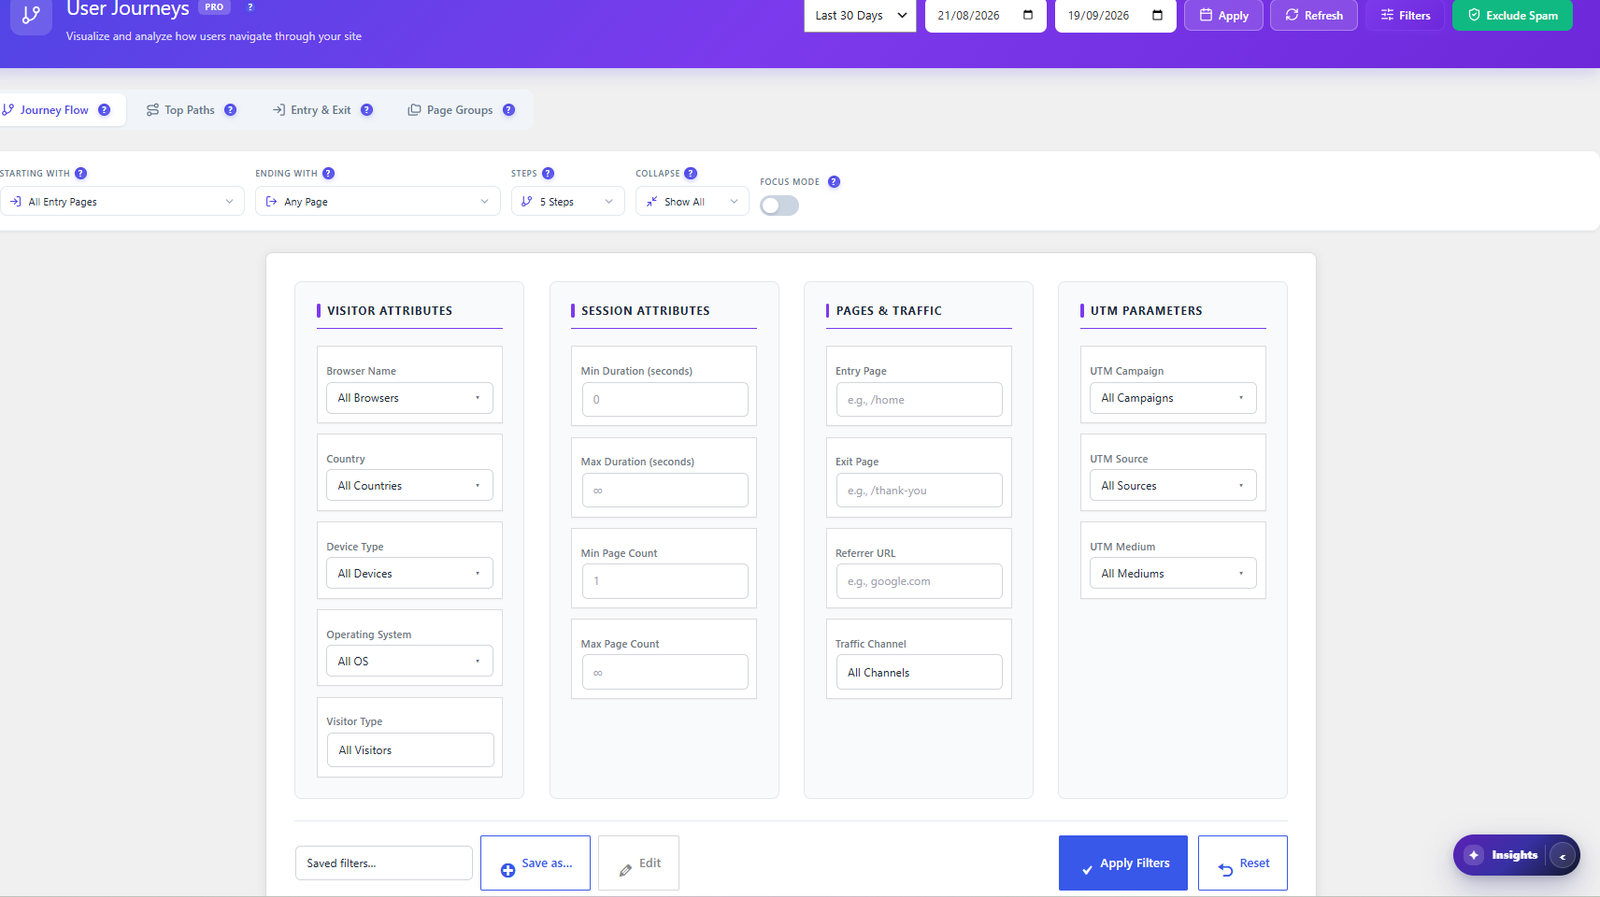
Task: Click help icon next to Journey Flow
Action: coord(104,110)
